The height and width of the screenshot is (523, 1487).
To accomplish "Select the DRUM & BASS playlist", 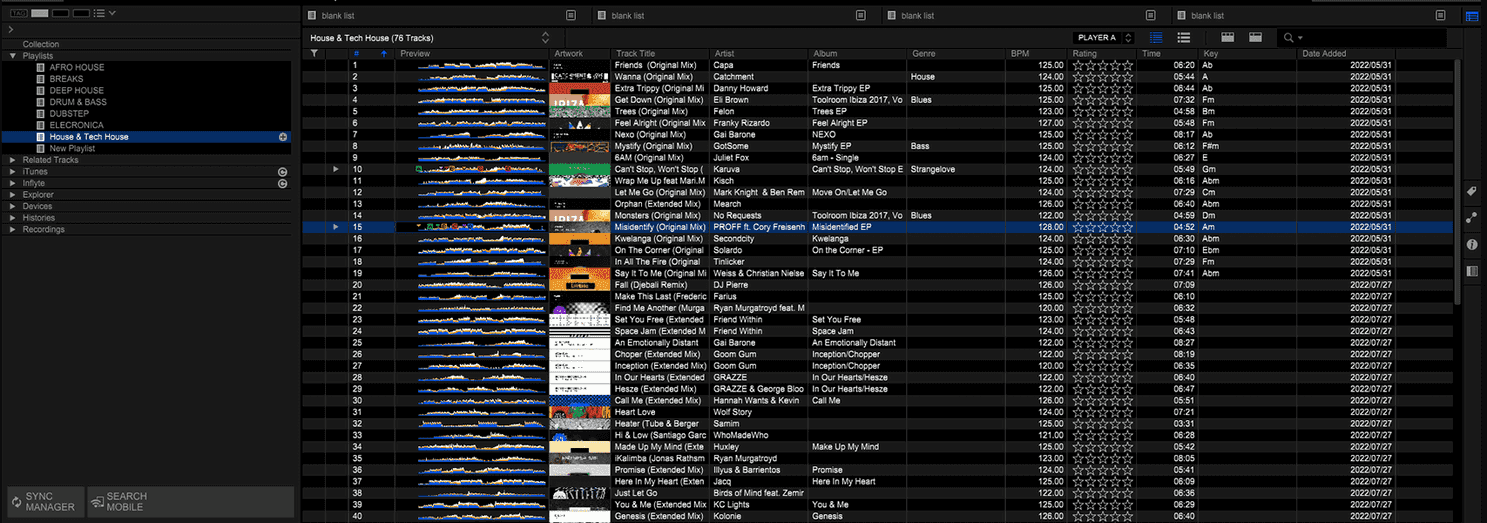I will pos(78,102).
